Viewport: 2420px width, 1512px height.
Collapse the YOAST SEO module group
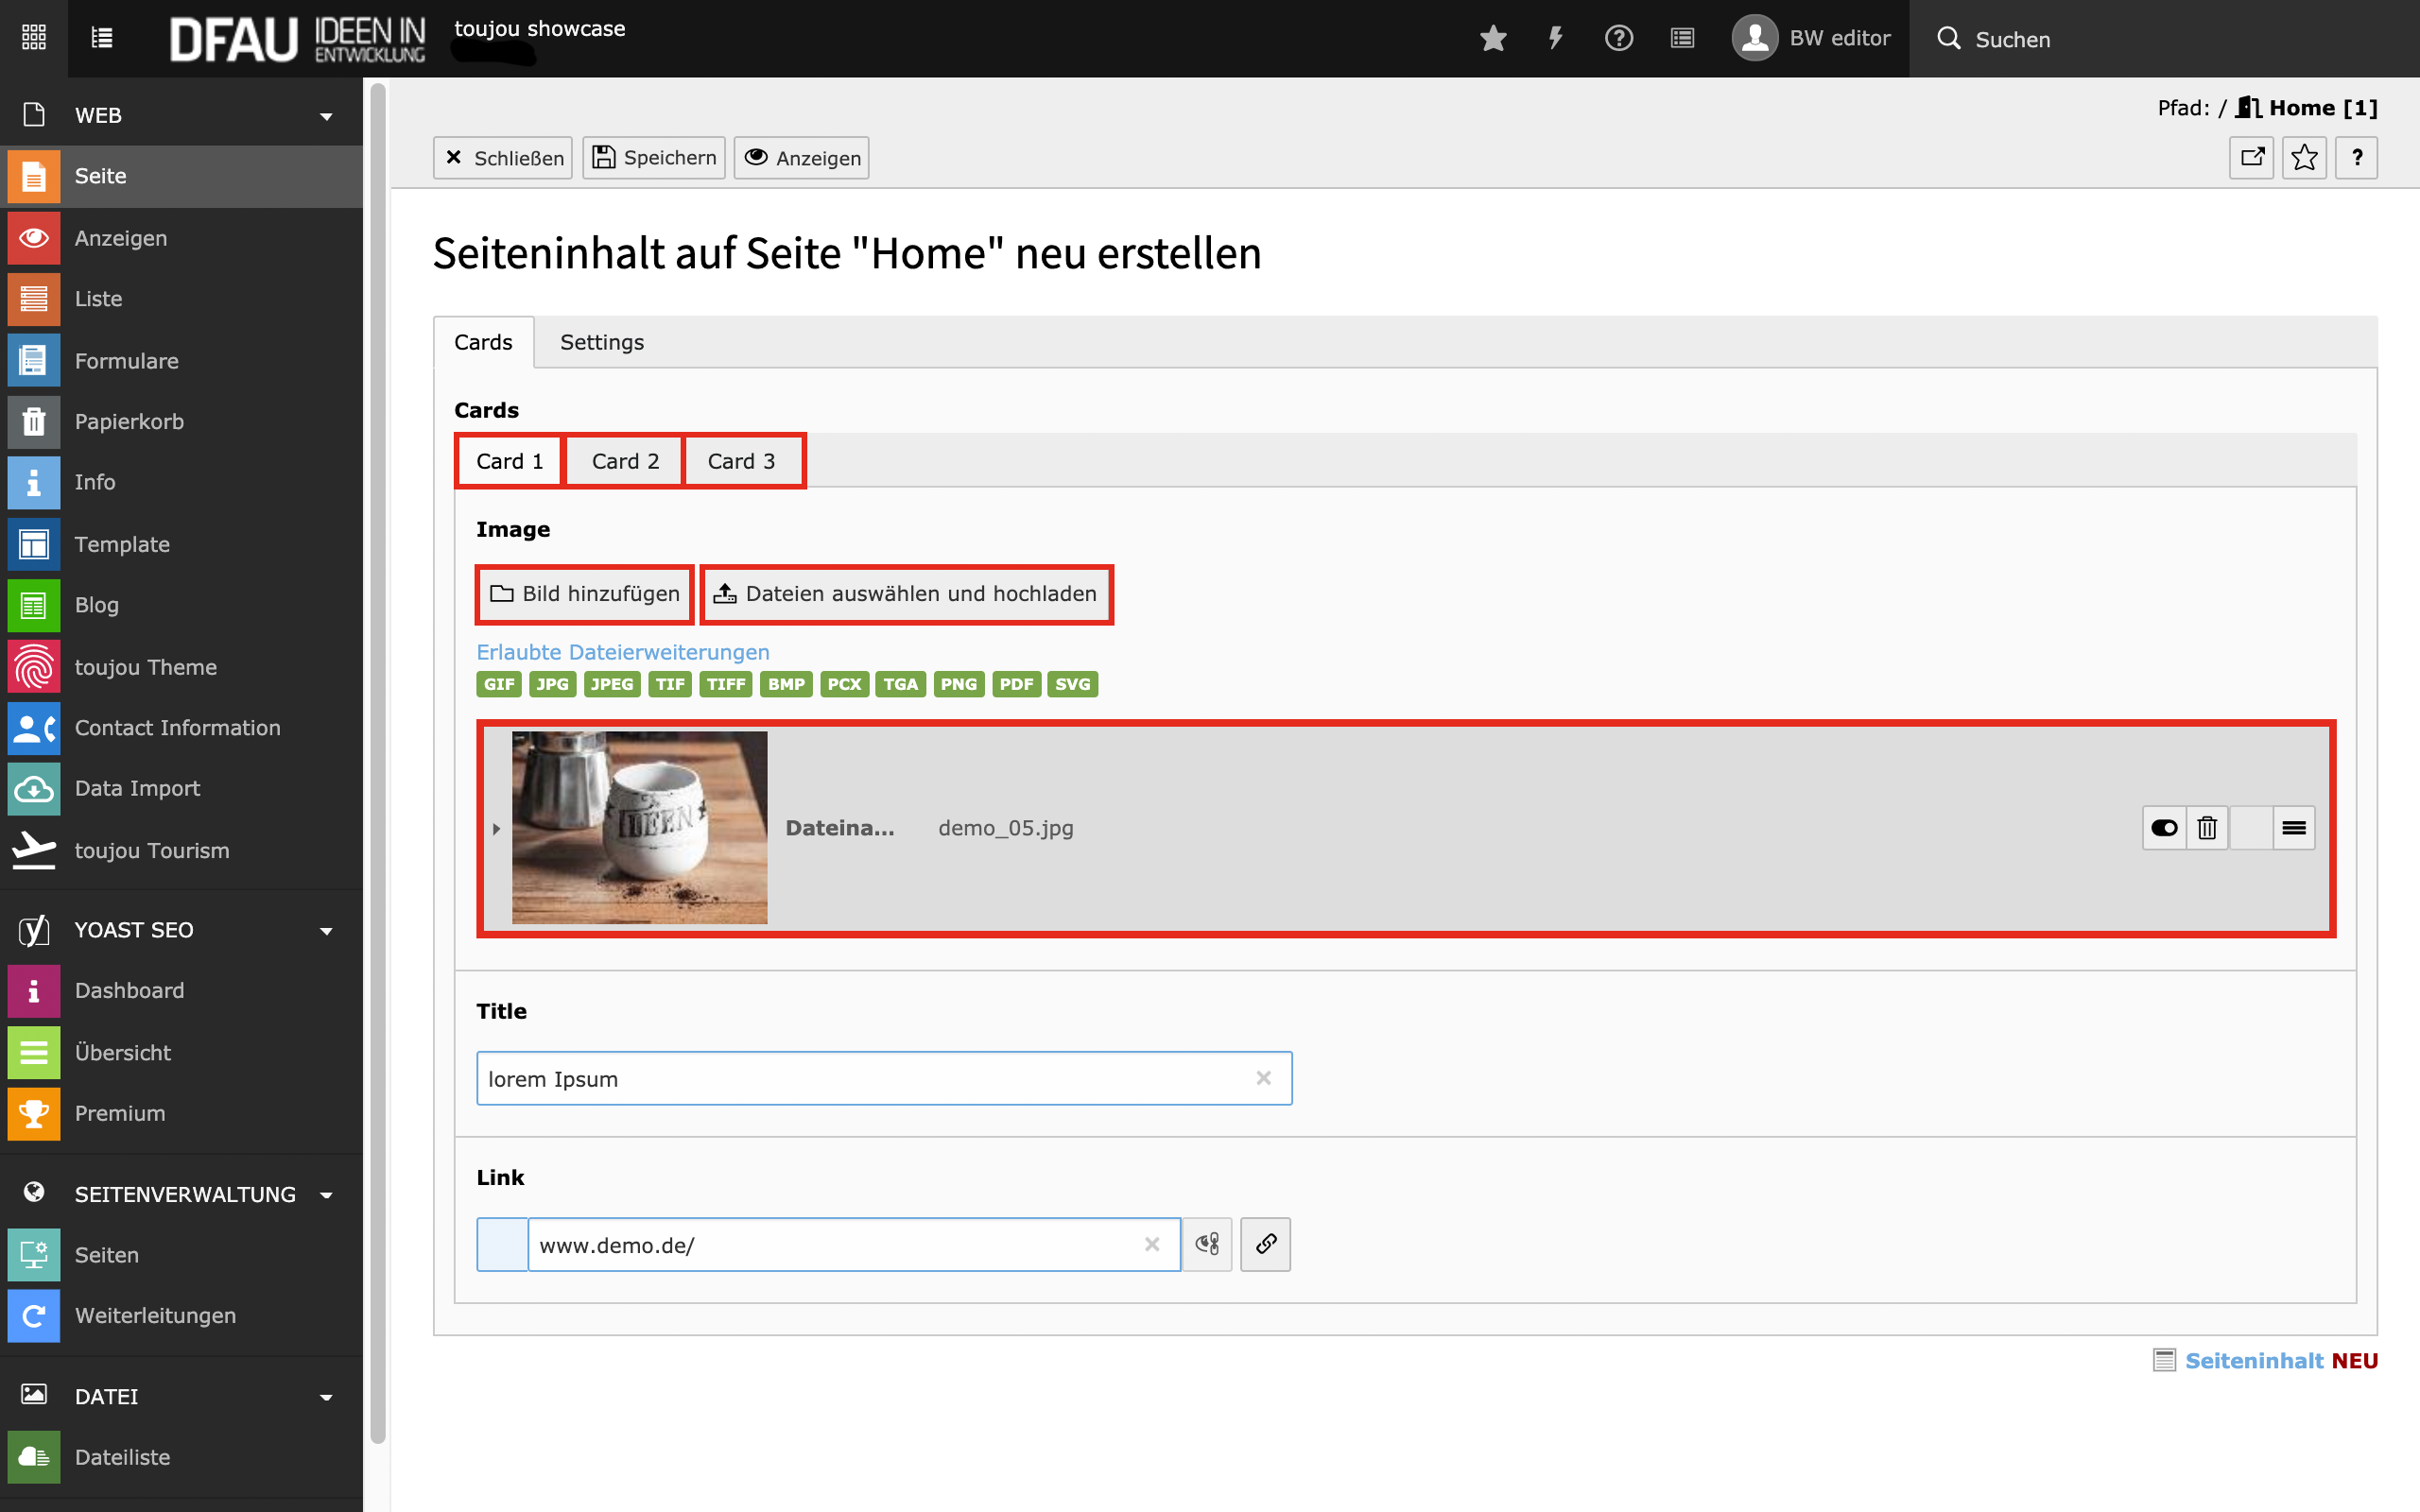coord(326,931)
